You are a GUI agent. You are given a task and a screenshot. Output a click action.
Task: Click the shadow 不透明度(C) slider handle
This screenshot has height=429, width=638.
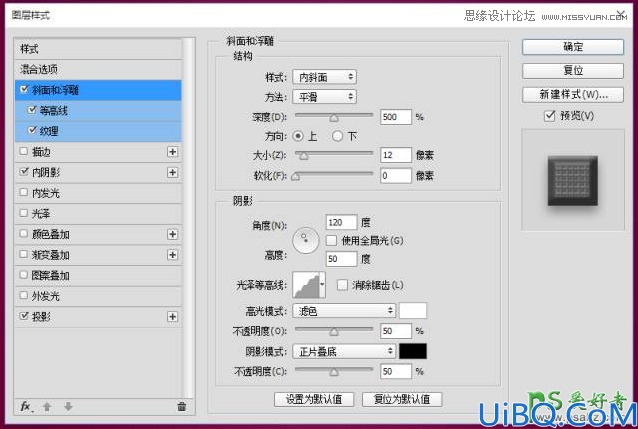[x=334, y=372]
